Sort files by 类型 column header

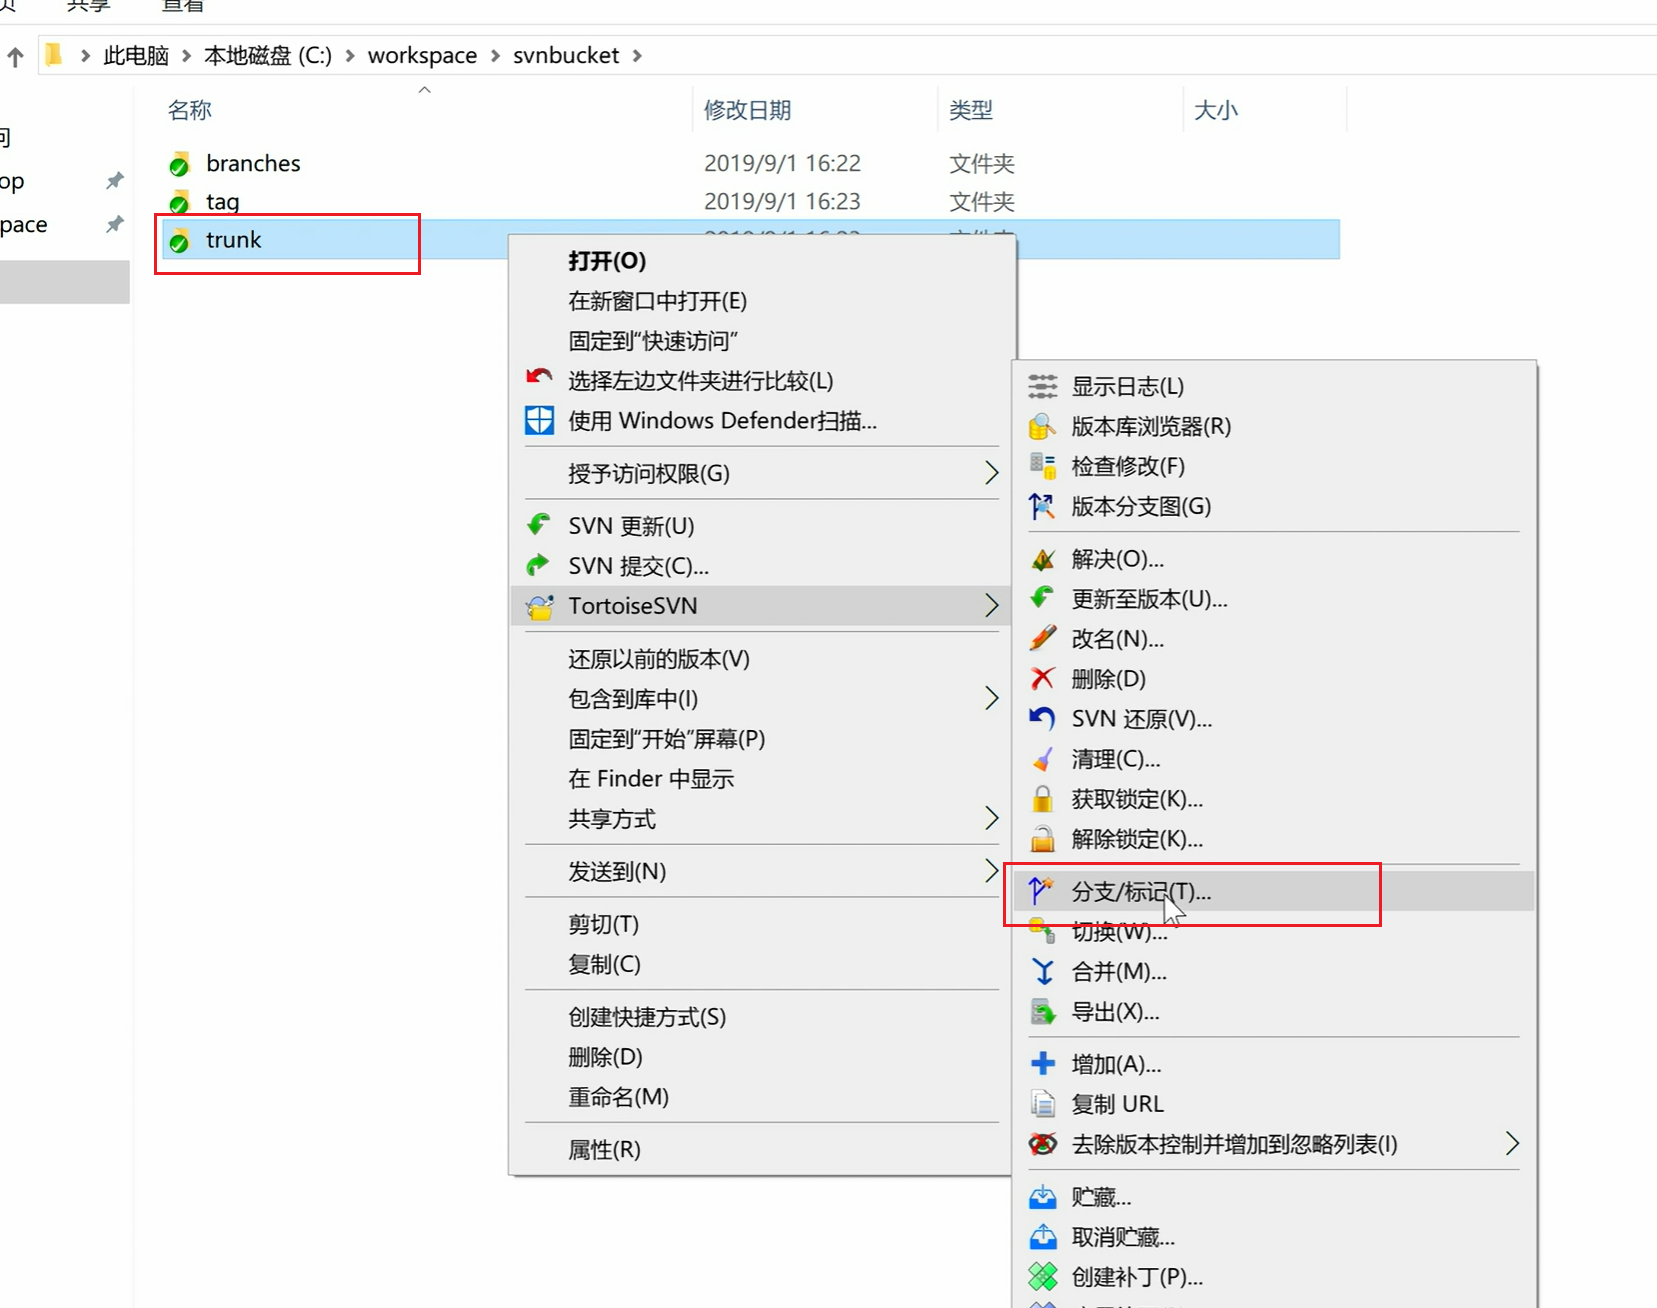971,110
